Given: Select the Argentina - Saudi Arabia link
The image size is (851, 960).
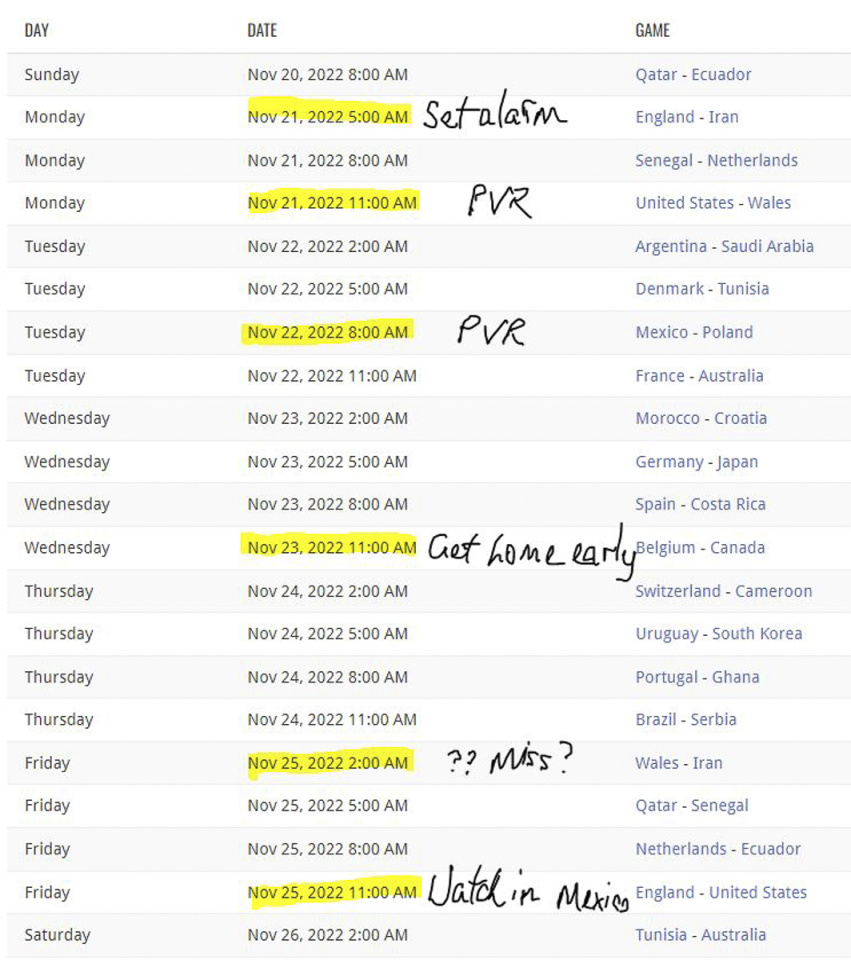Looking at the screenshot, I should tap(724, 246).
